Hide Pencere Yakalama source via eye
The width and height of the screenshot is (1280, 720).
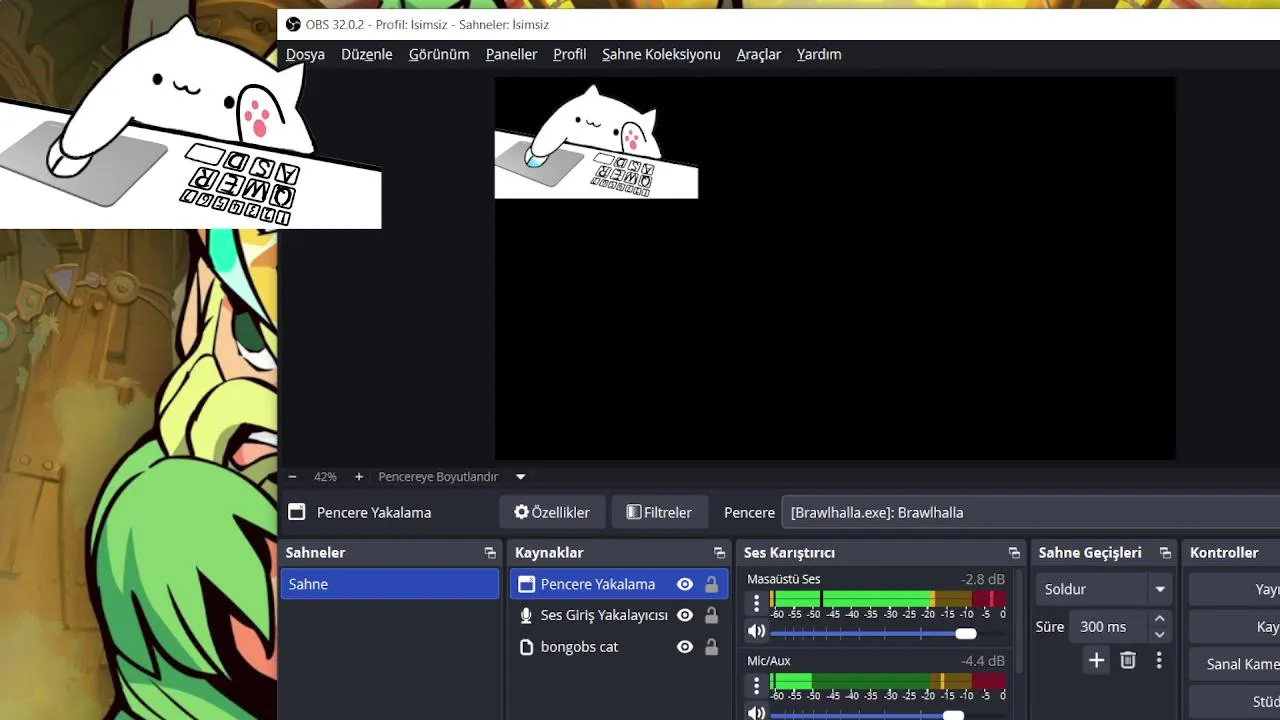click(x=685, y=584)
